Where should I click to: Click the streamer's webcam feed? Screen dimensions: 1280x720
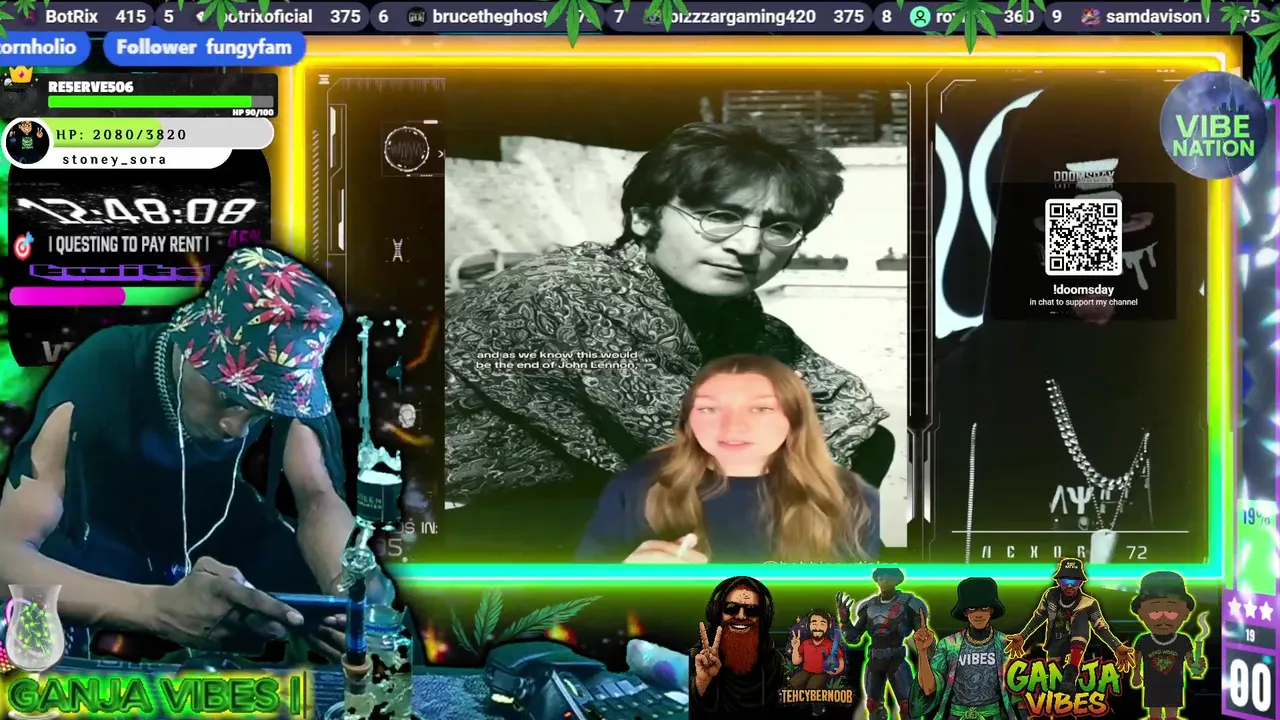190,450
